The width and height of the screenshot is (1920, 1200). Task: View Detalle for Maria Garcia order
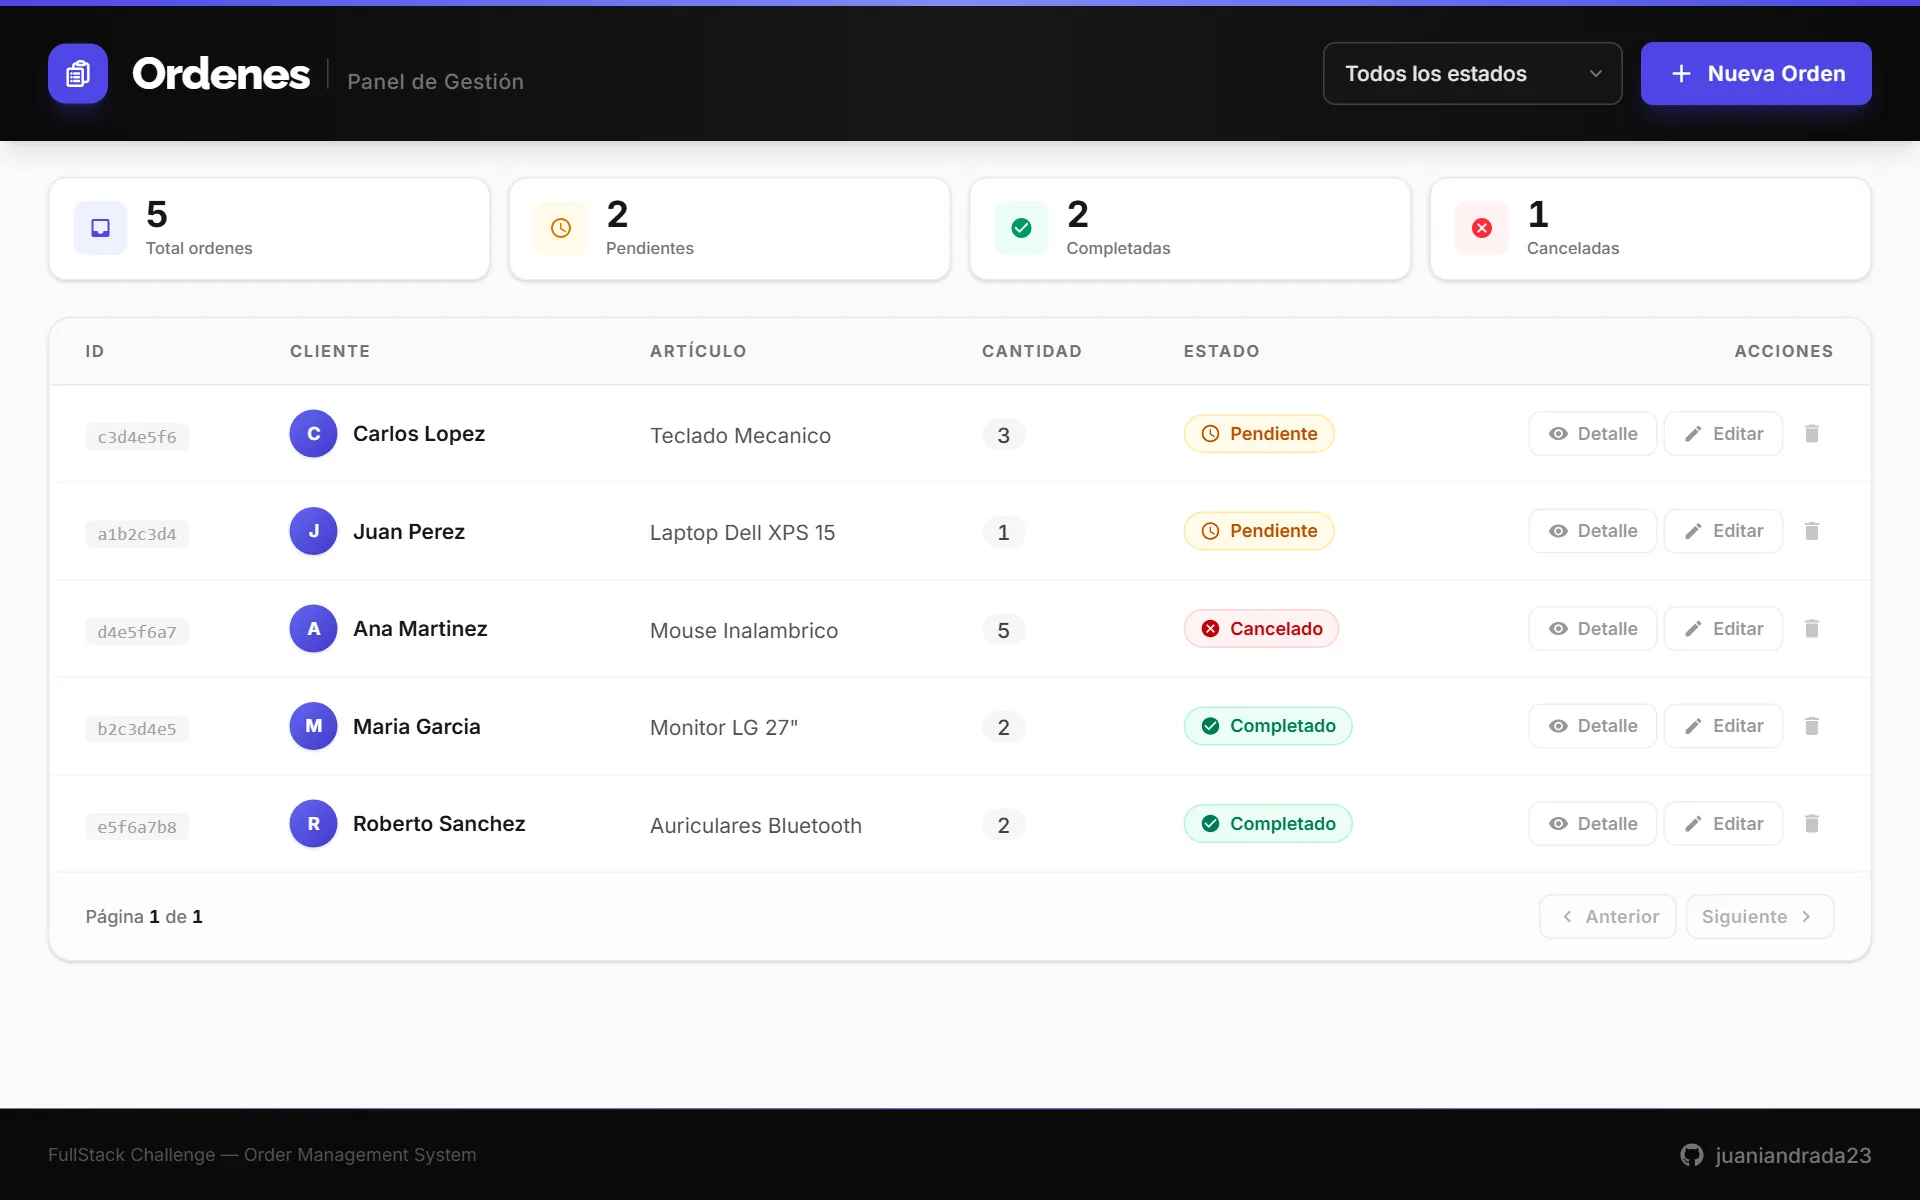pyautogui.click(x=1592, y=726)
